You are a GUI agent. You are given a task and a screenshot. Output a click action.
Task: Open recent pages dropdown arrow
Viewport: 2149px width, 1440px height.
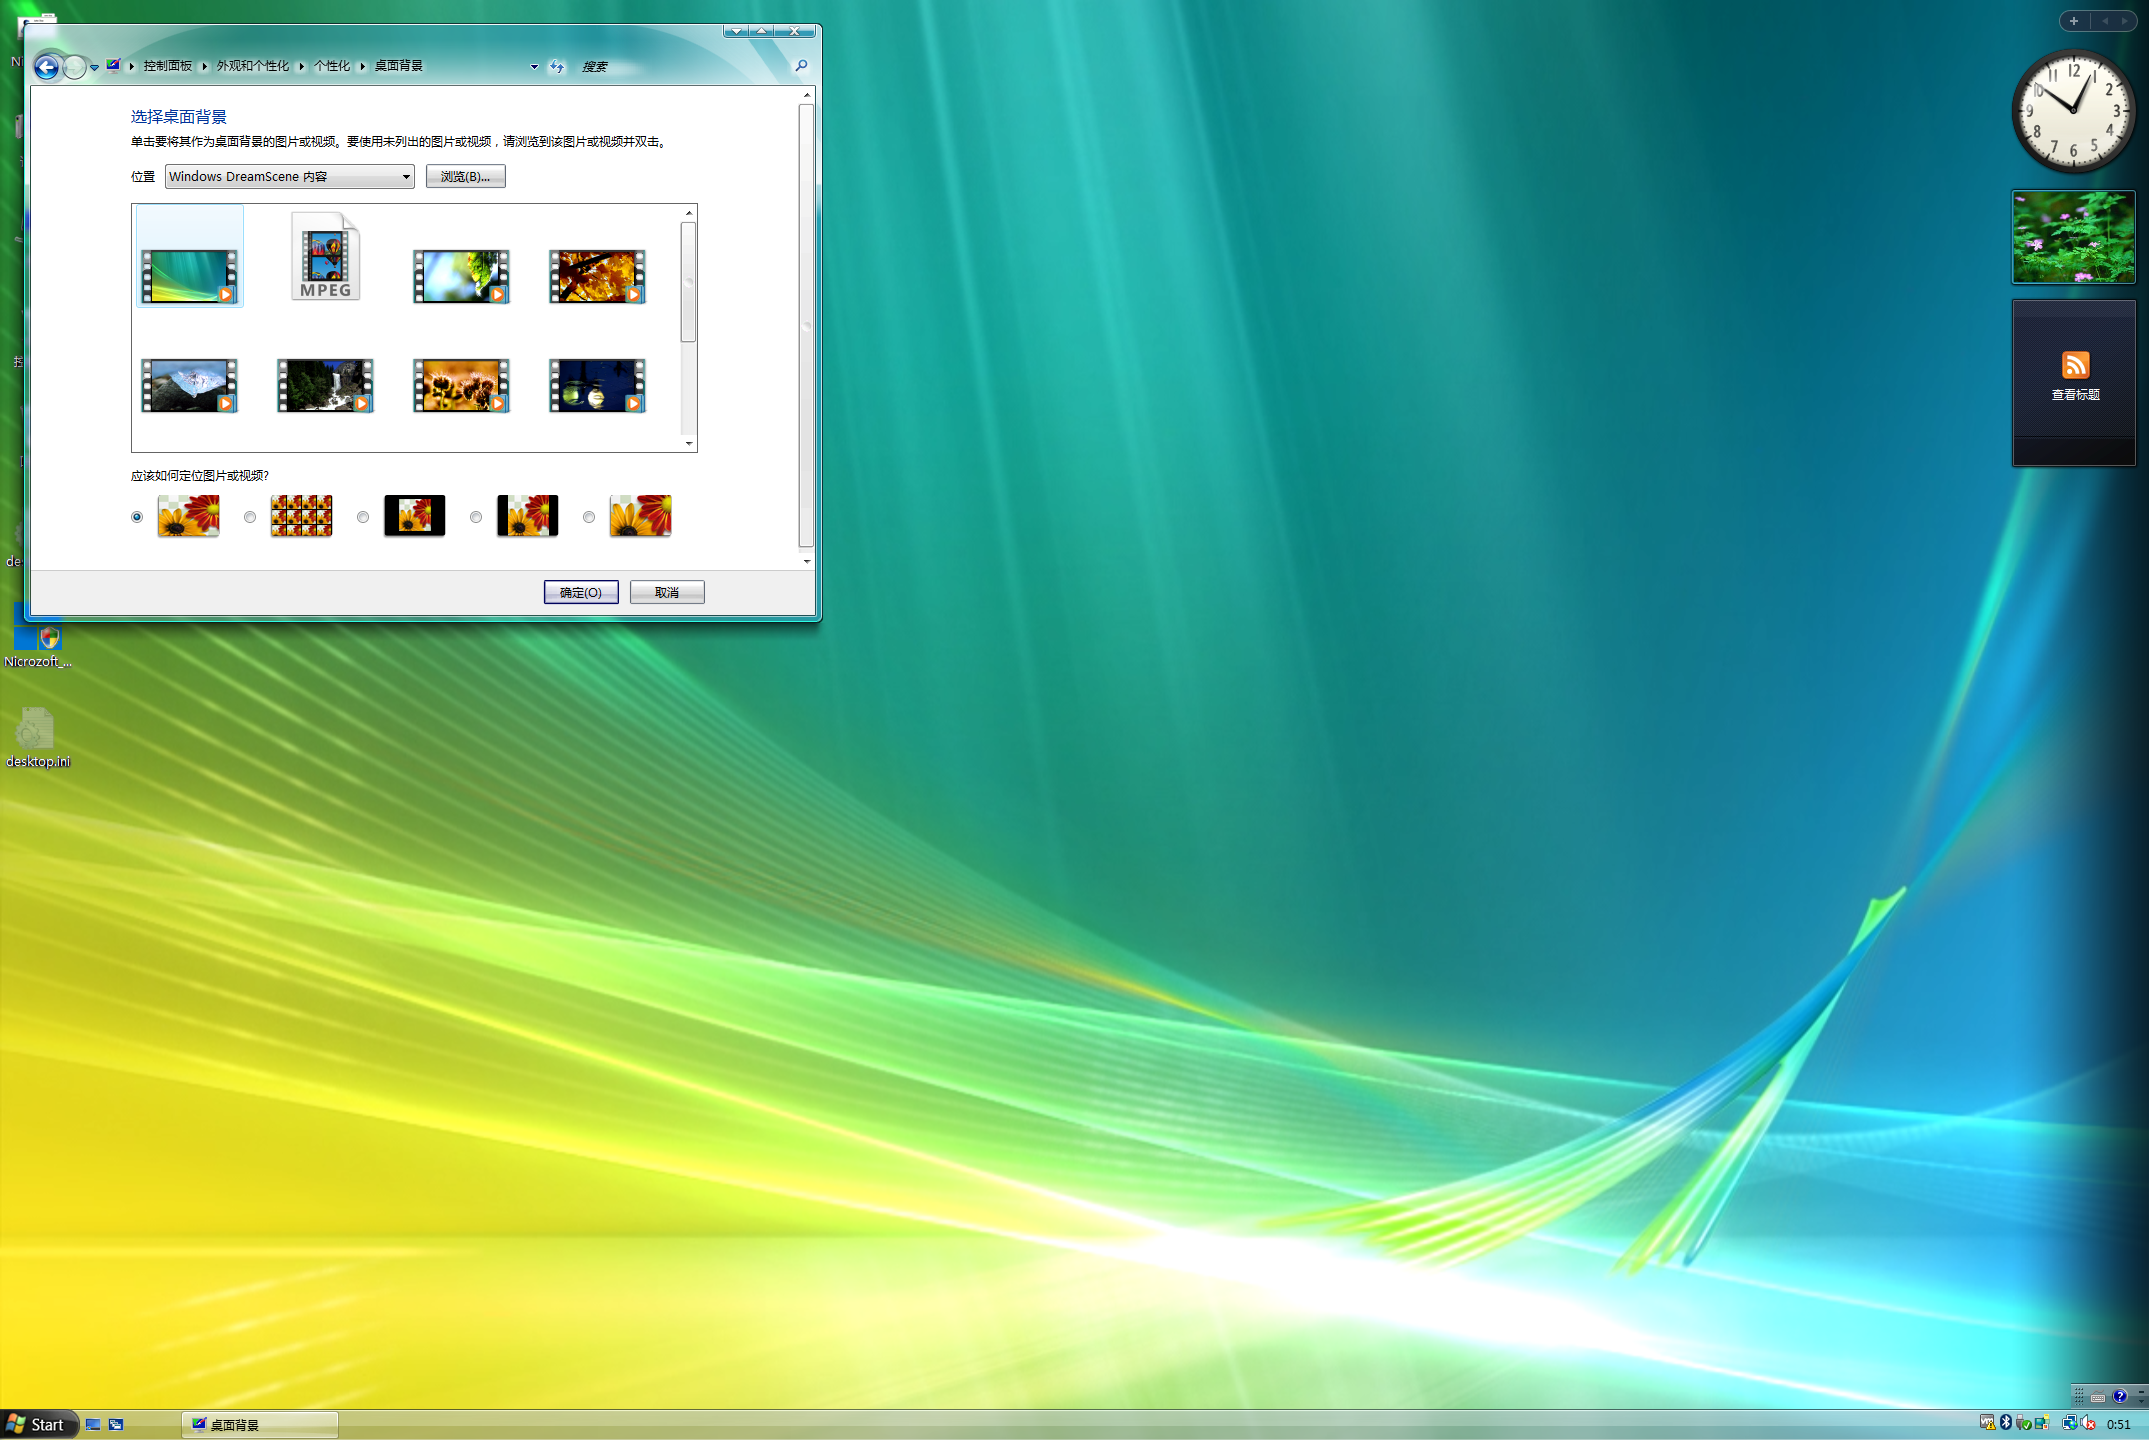[94, 68]
